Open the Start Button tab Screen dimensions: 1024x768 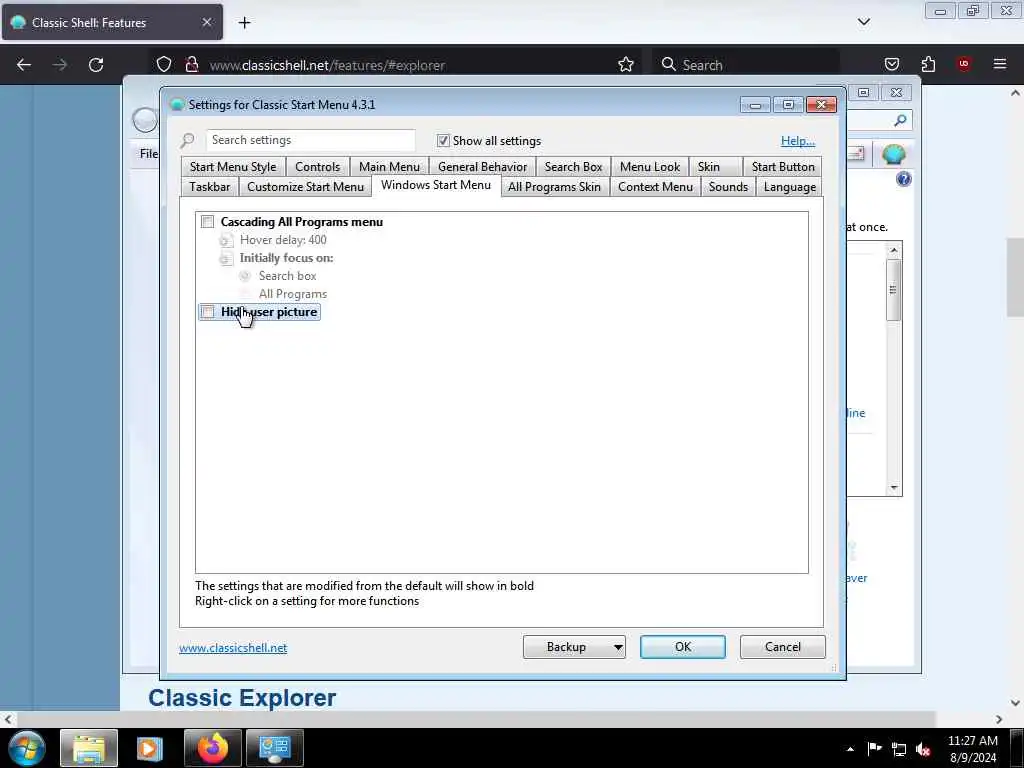[783, 167]
